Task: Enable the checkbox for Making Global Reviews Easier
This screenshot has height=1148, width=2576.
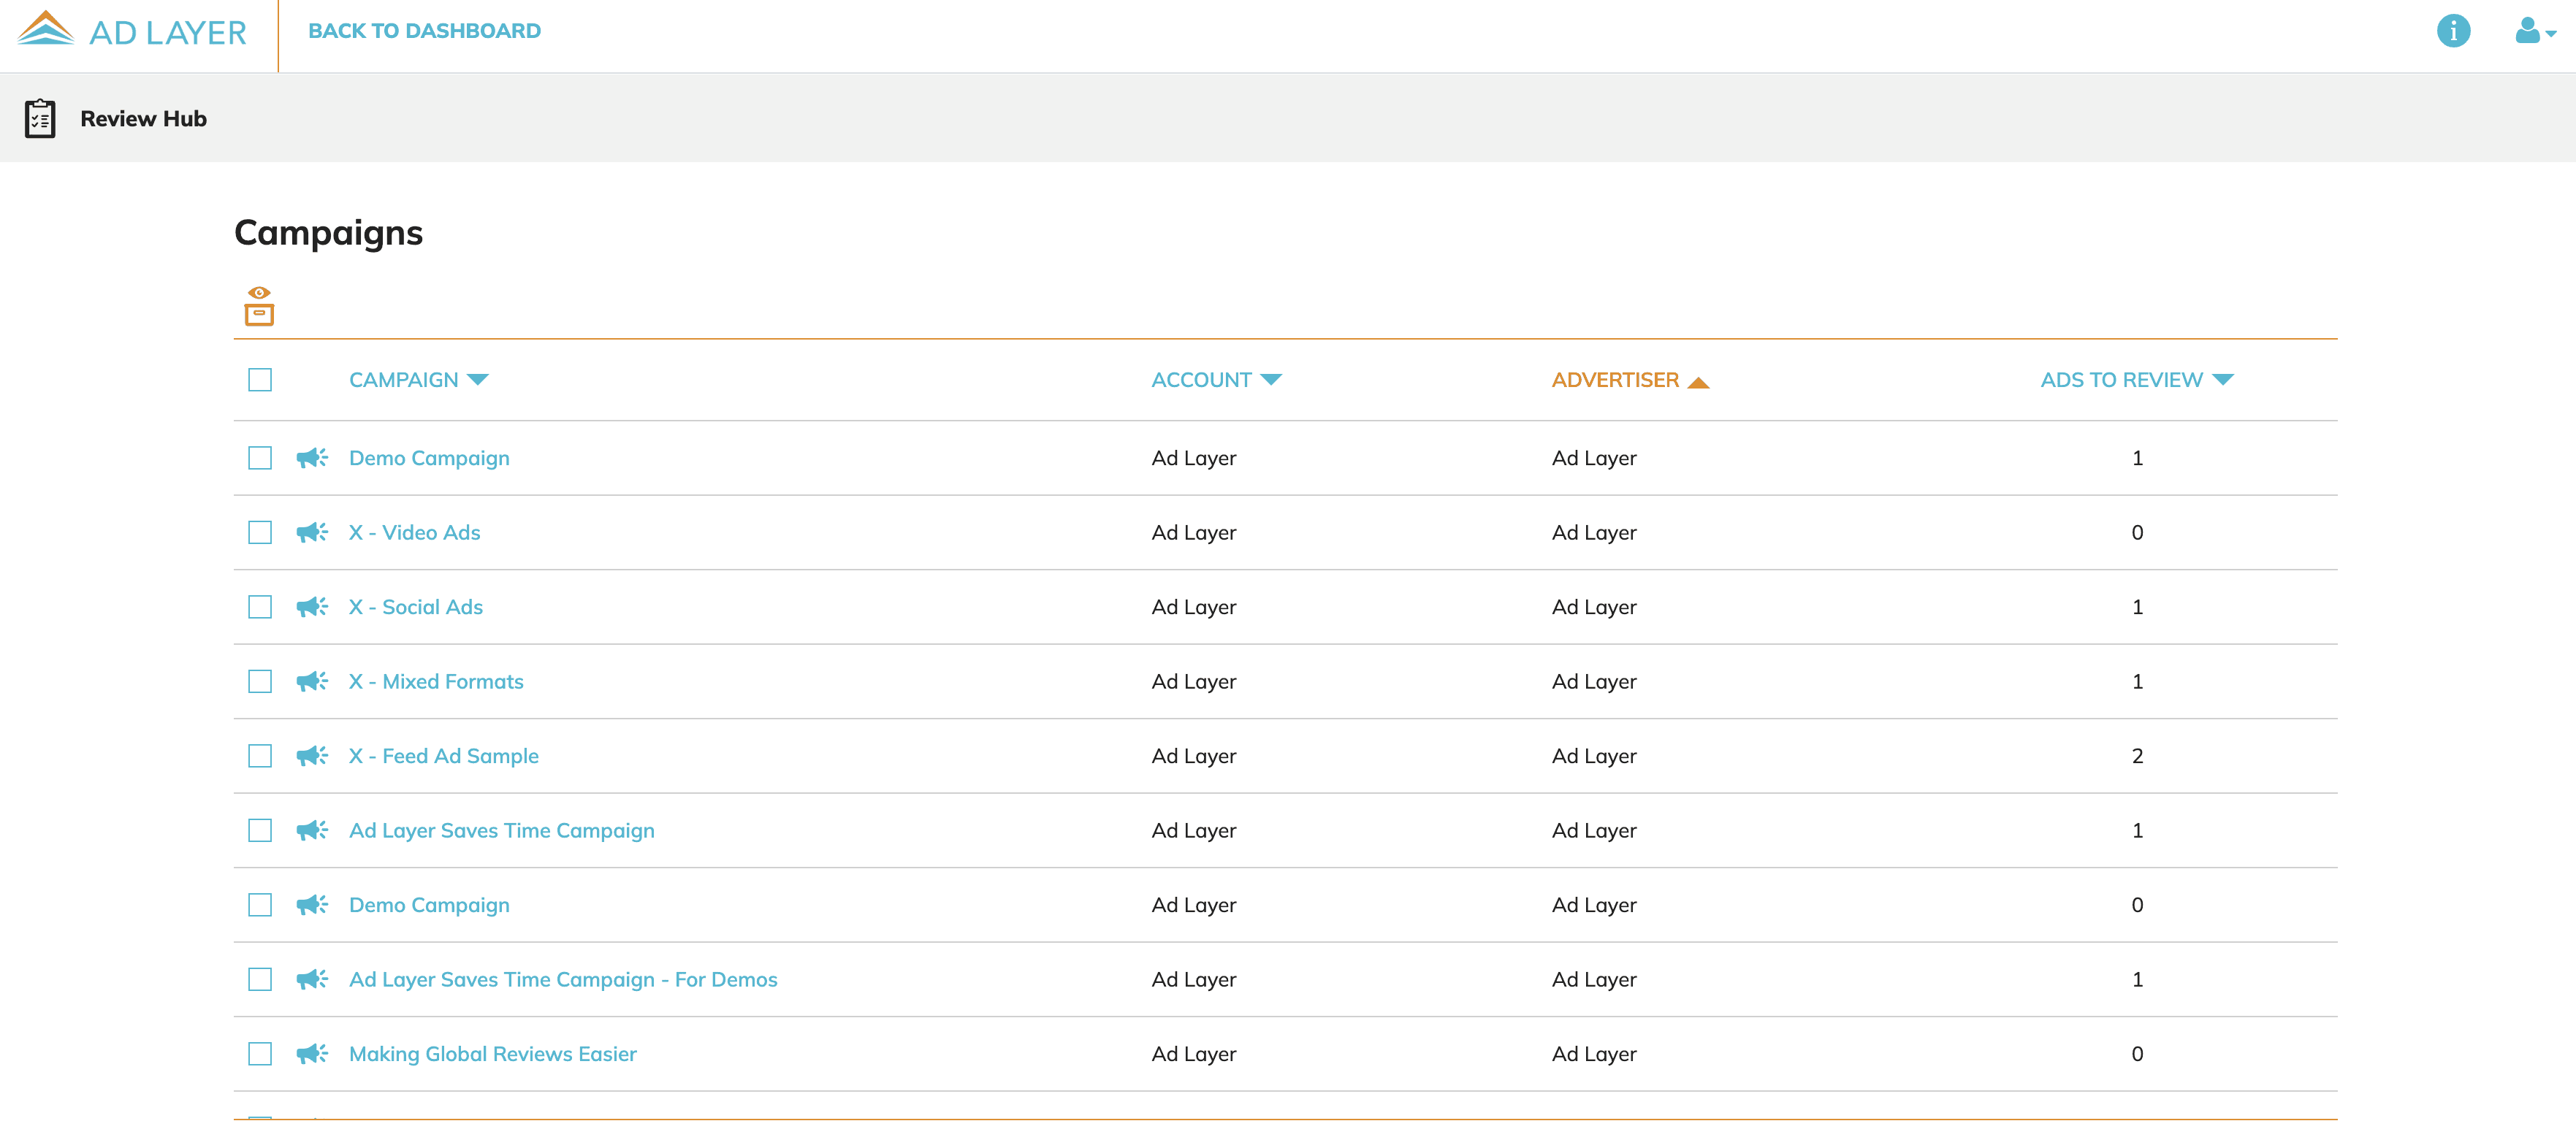Action: (x=260, y=1054)
